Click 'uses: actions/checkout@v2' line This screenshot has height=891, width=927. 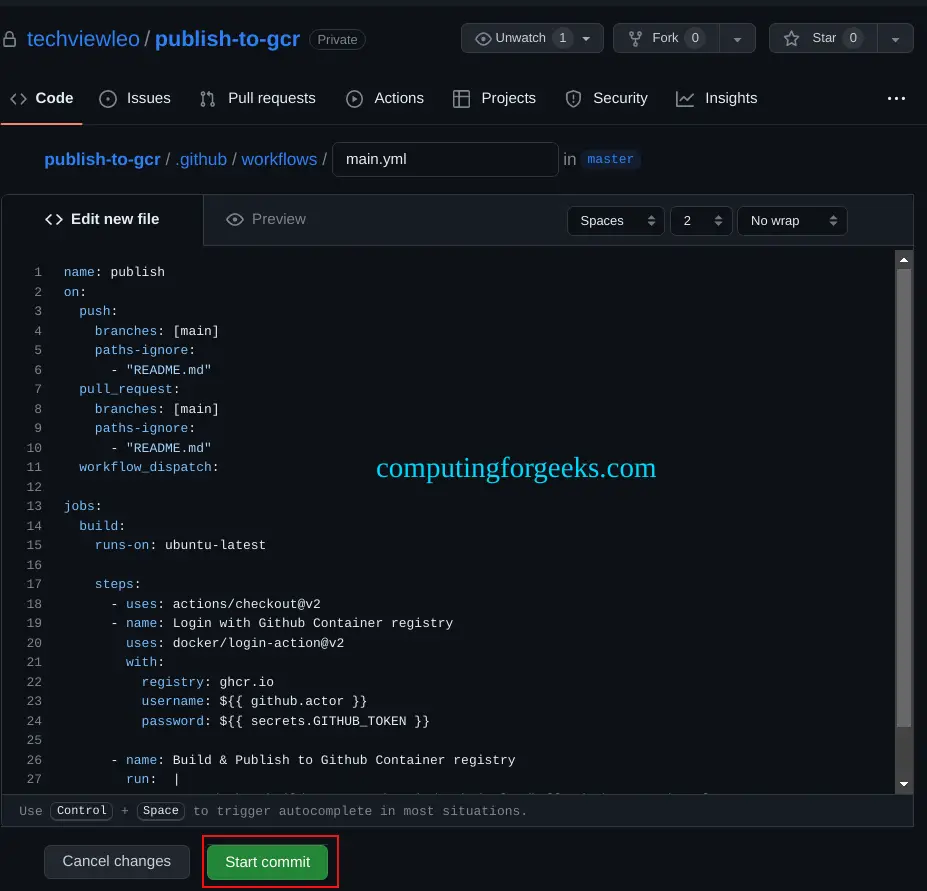tap(223, 604)
